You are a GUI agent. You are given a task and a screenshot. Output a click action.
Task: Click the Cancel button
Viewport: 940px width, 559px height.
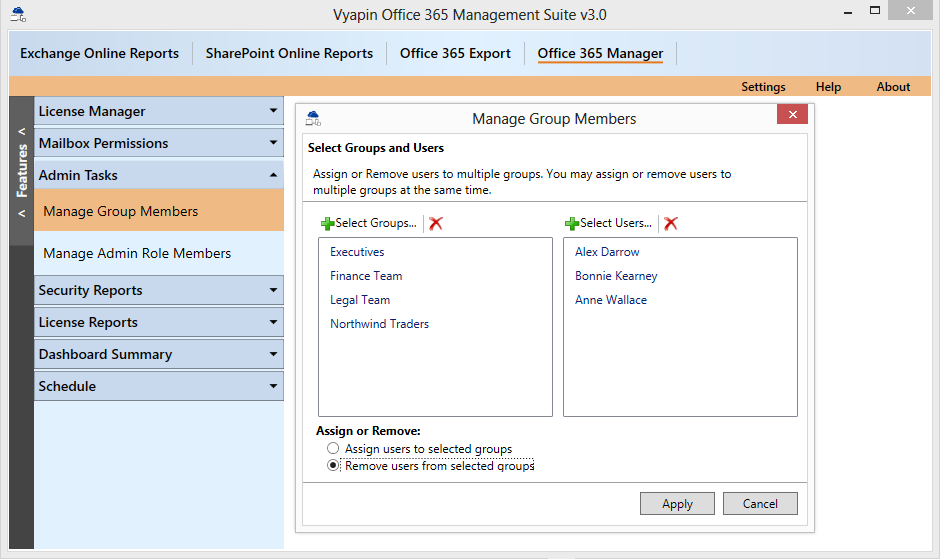760,504
